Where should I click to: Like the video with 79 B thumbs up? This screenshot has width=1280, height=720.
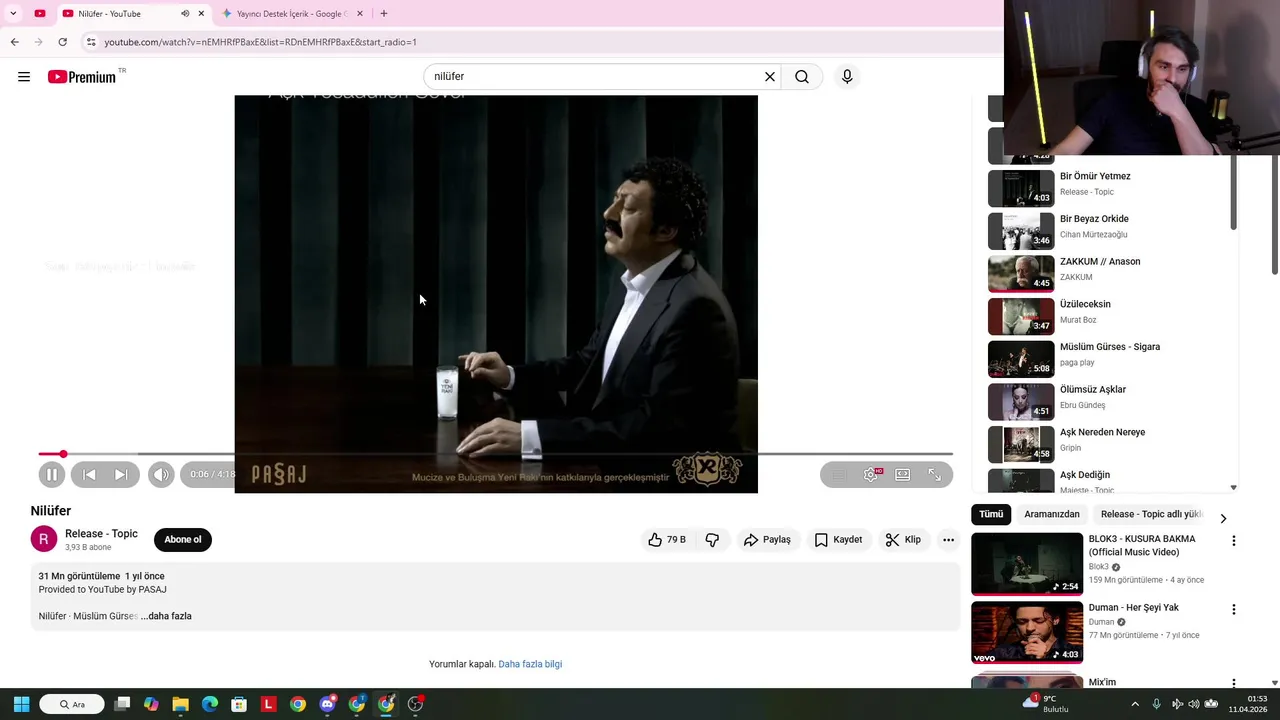(x=667, y=540)
